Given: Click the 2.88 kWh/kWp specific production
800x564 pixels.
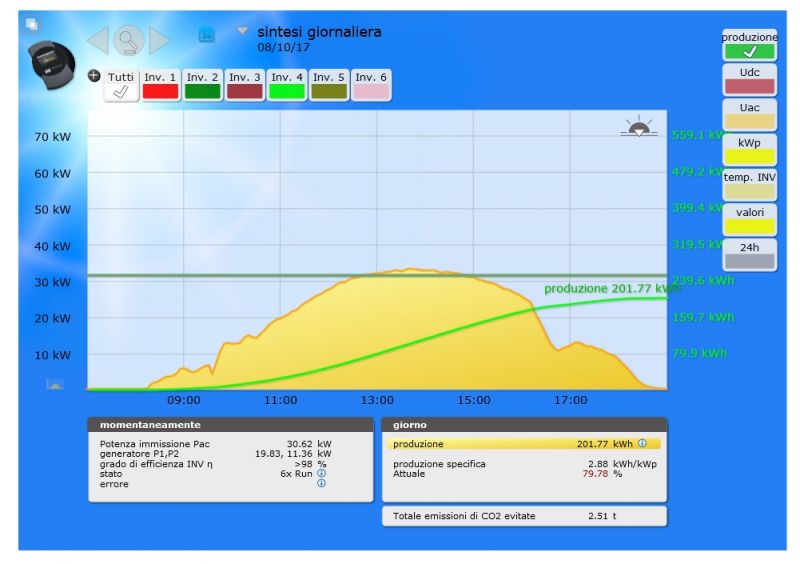Looking at the screenshot, I should tap(622, 464).
